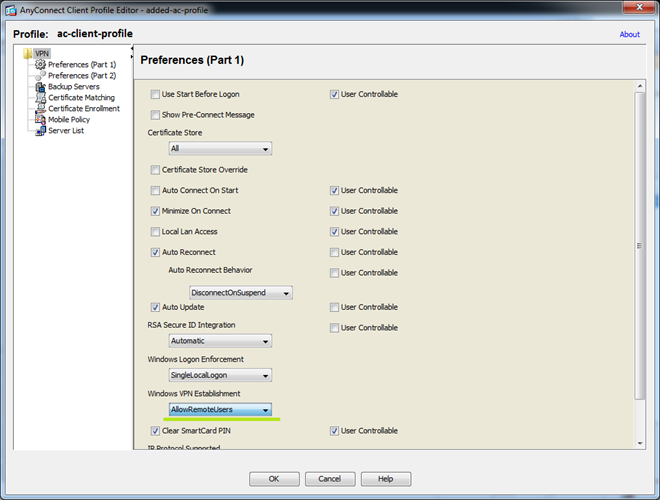The image size is (660, 500).
Task: Click the preferences scrollbar down arrow
Action: [x=640, y=443]
